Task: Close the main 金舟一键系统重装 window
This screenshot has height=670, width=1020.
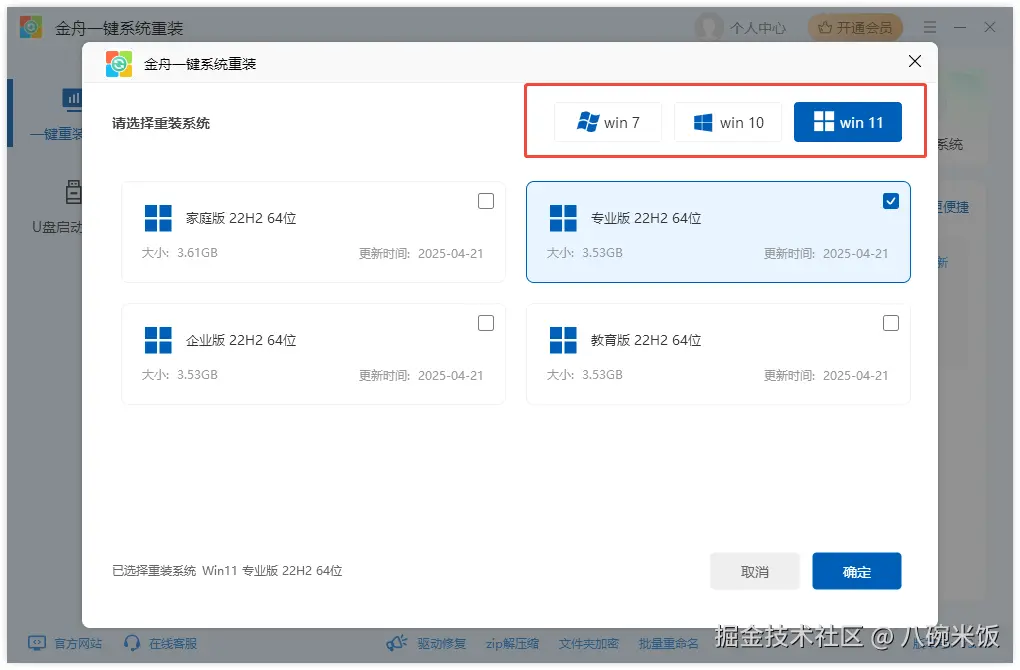Action: coord(989,27)
